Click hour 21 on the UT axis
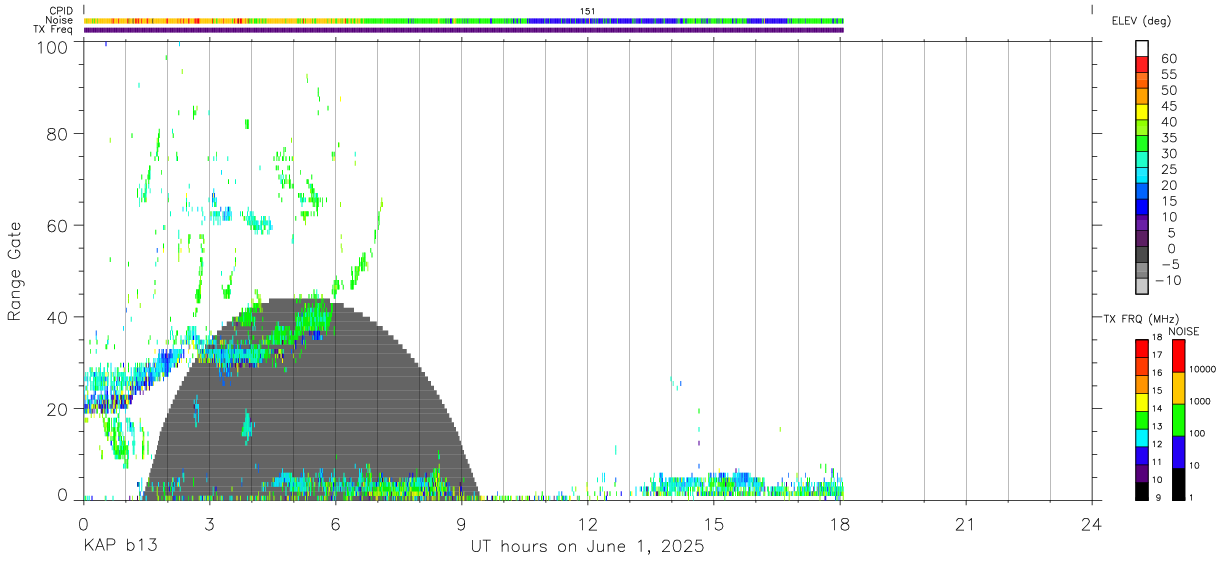1228x567 pixels. (x=965, y=523)
